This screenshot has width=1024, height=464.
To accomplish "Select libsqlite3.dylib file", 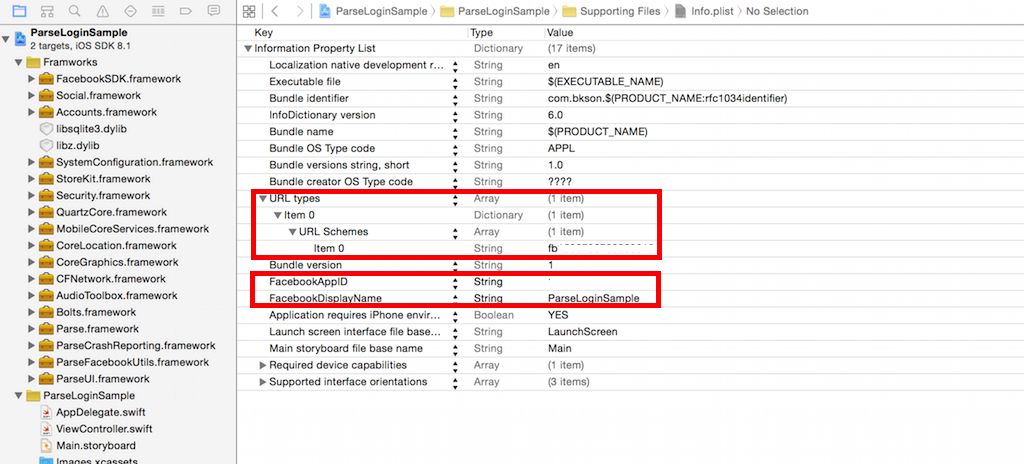I will pos(91,129).
